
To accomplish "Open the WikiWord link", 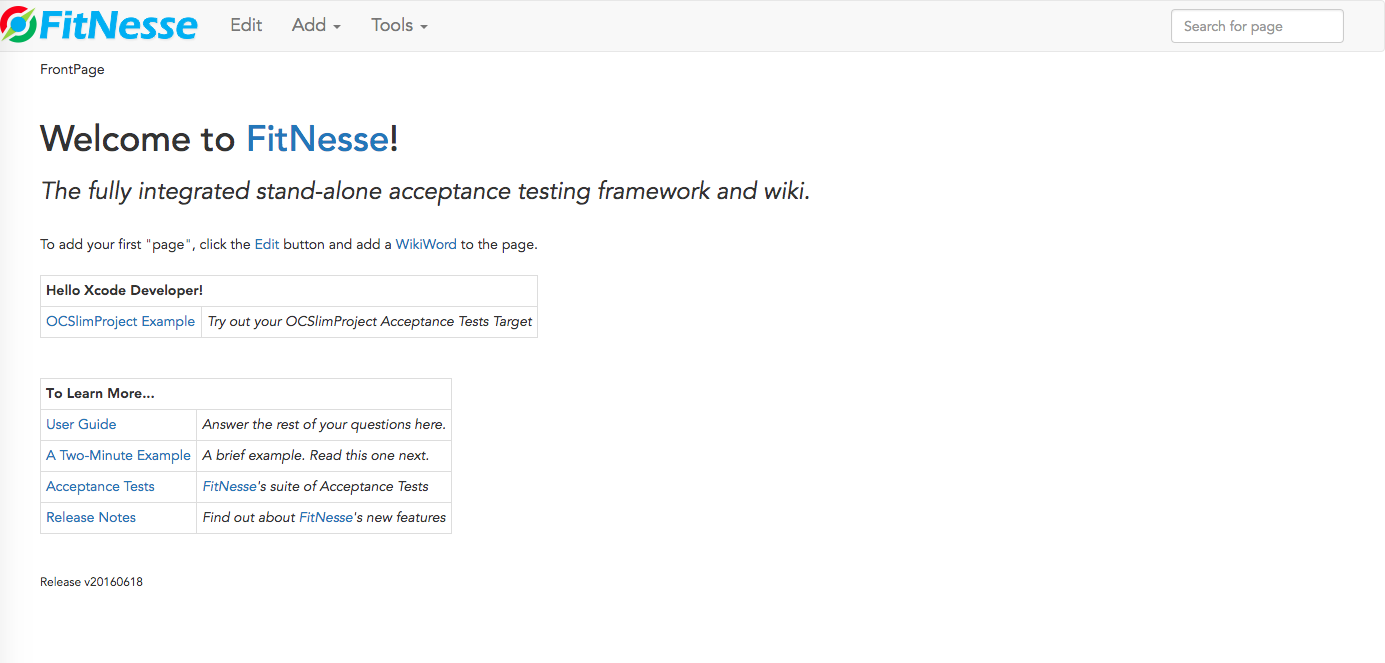I will click(426, 244).
